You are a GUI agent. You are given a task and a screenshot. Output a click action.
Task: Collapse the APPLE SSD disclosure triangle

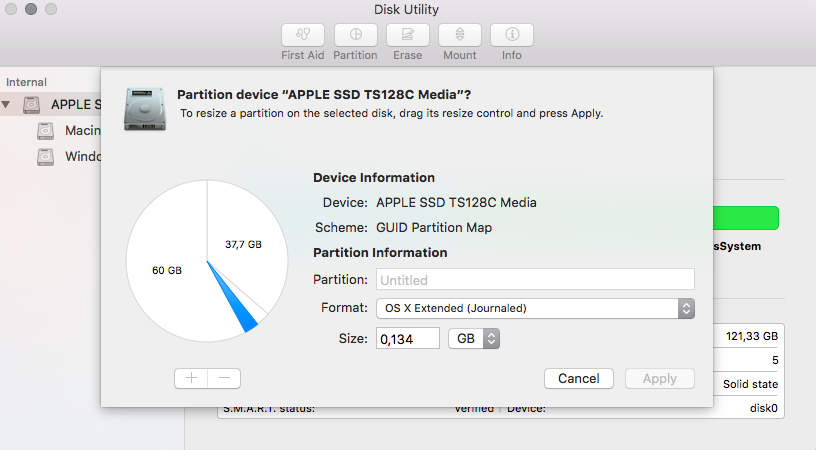[8, 105]
